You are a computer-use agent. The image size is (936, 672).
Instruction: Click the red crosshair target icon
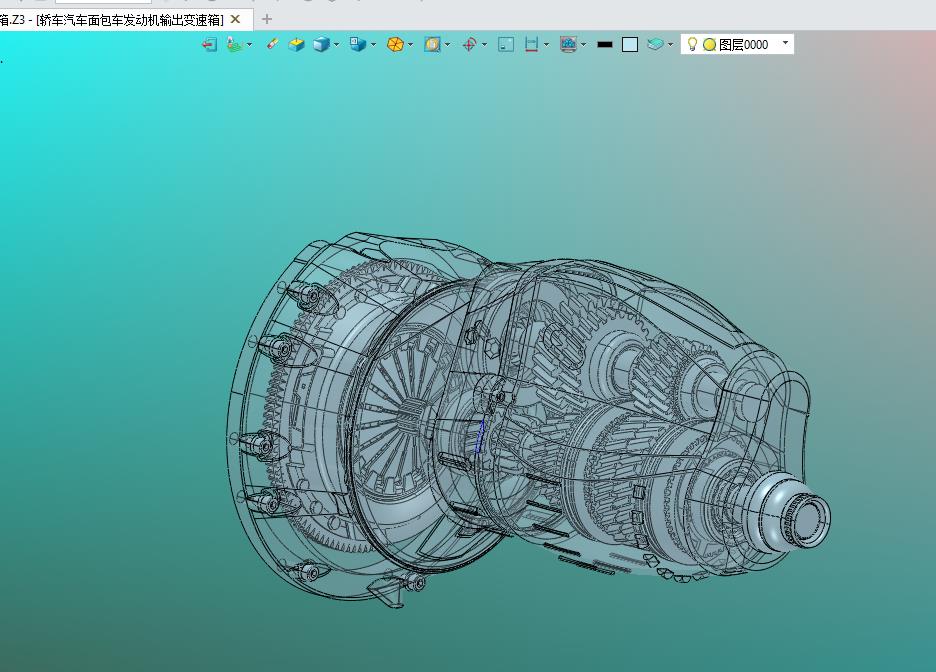pyautogui.click(x=469, y=44)
